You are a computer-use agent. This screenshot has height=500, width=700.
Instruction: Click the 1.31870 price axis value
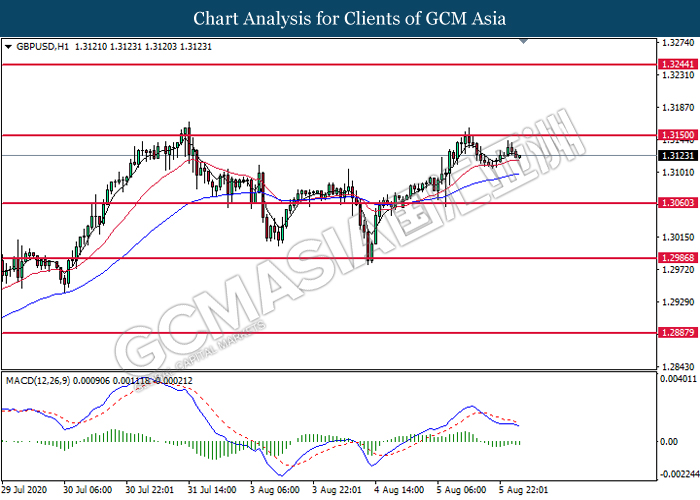tap(678, 108)
